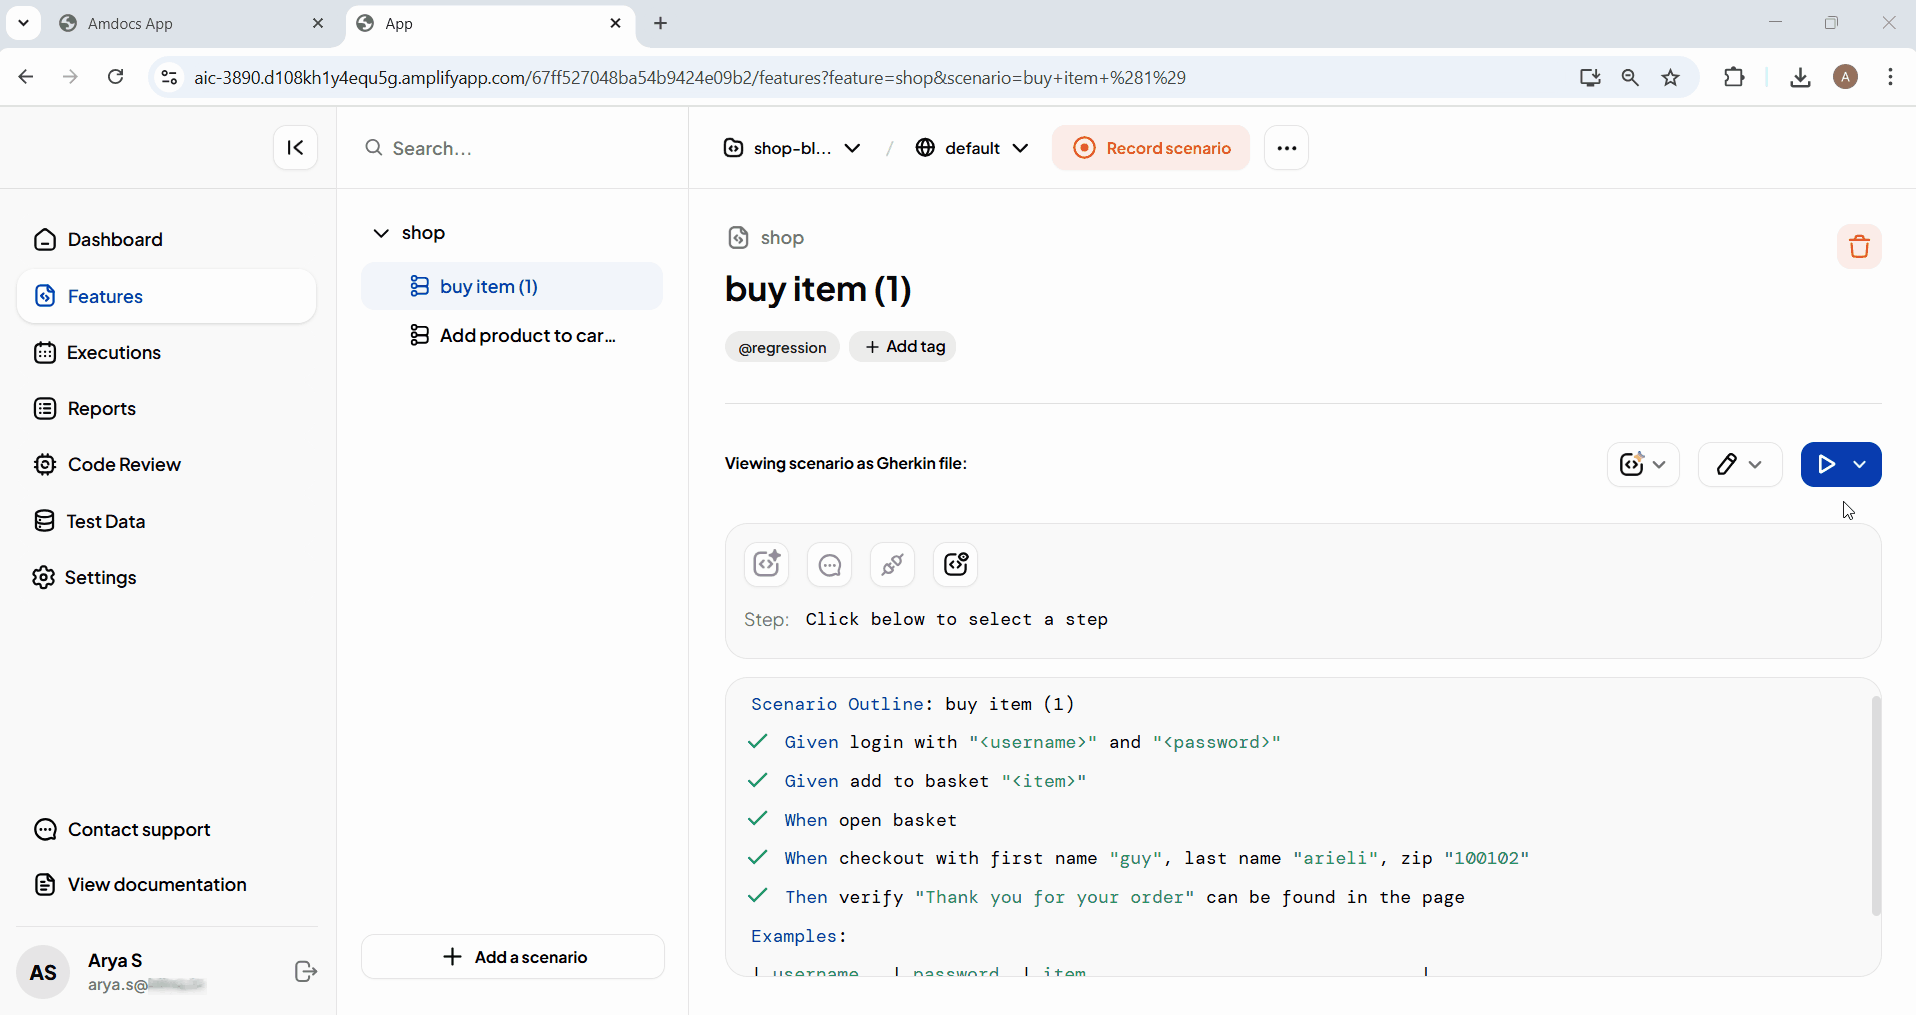Click the log out icon beside Arya S

pyautogui.click(x=306, y=972)
